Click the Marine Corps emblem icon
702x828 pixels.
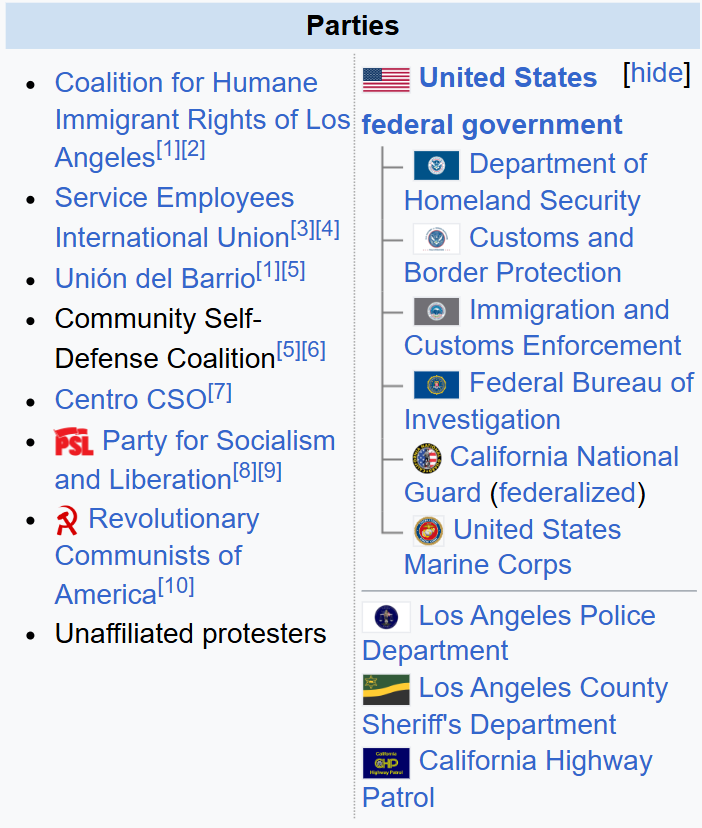click(428, 531)
